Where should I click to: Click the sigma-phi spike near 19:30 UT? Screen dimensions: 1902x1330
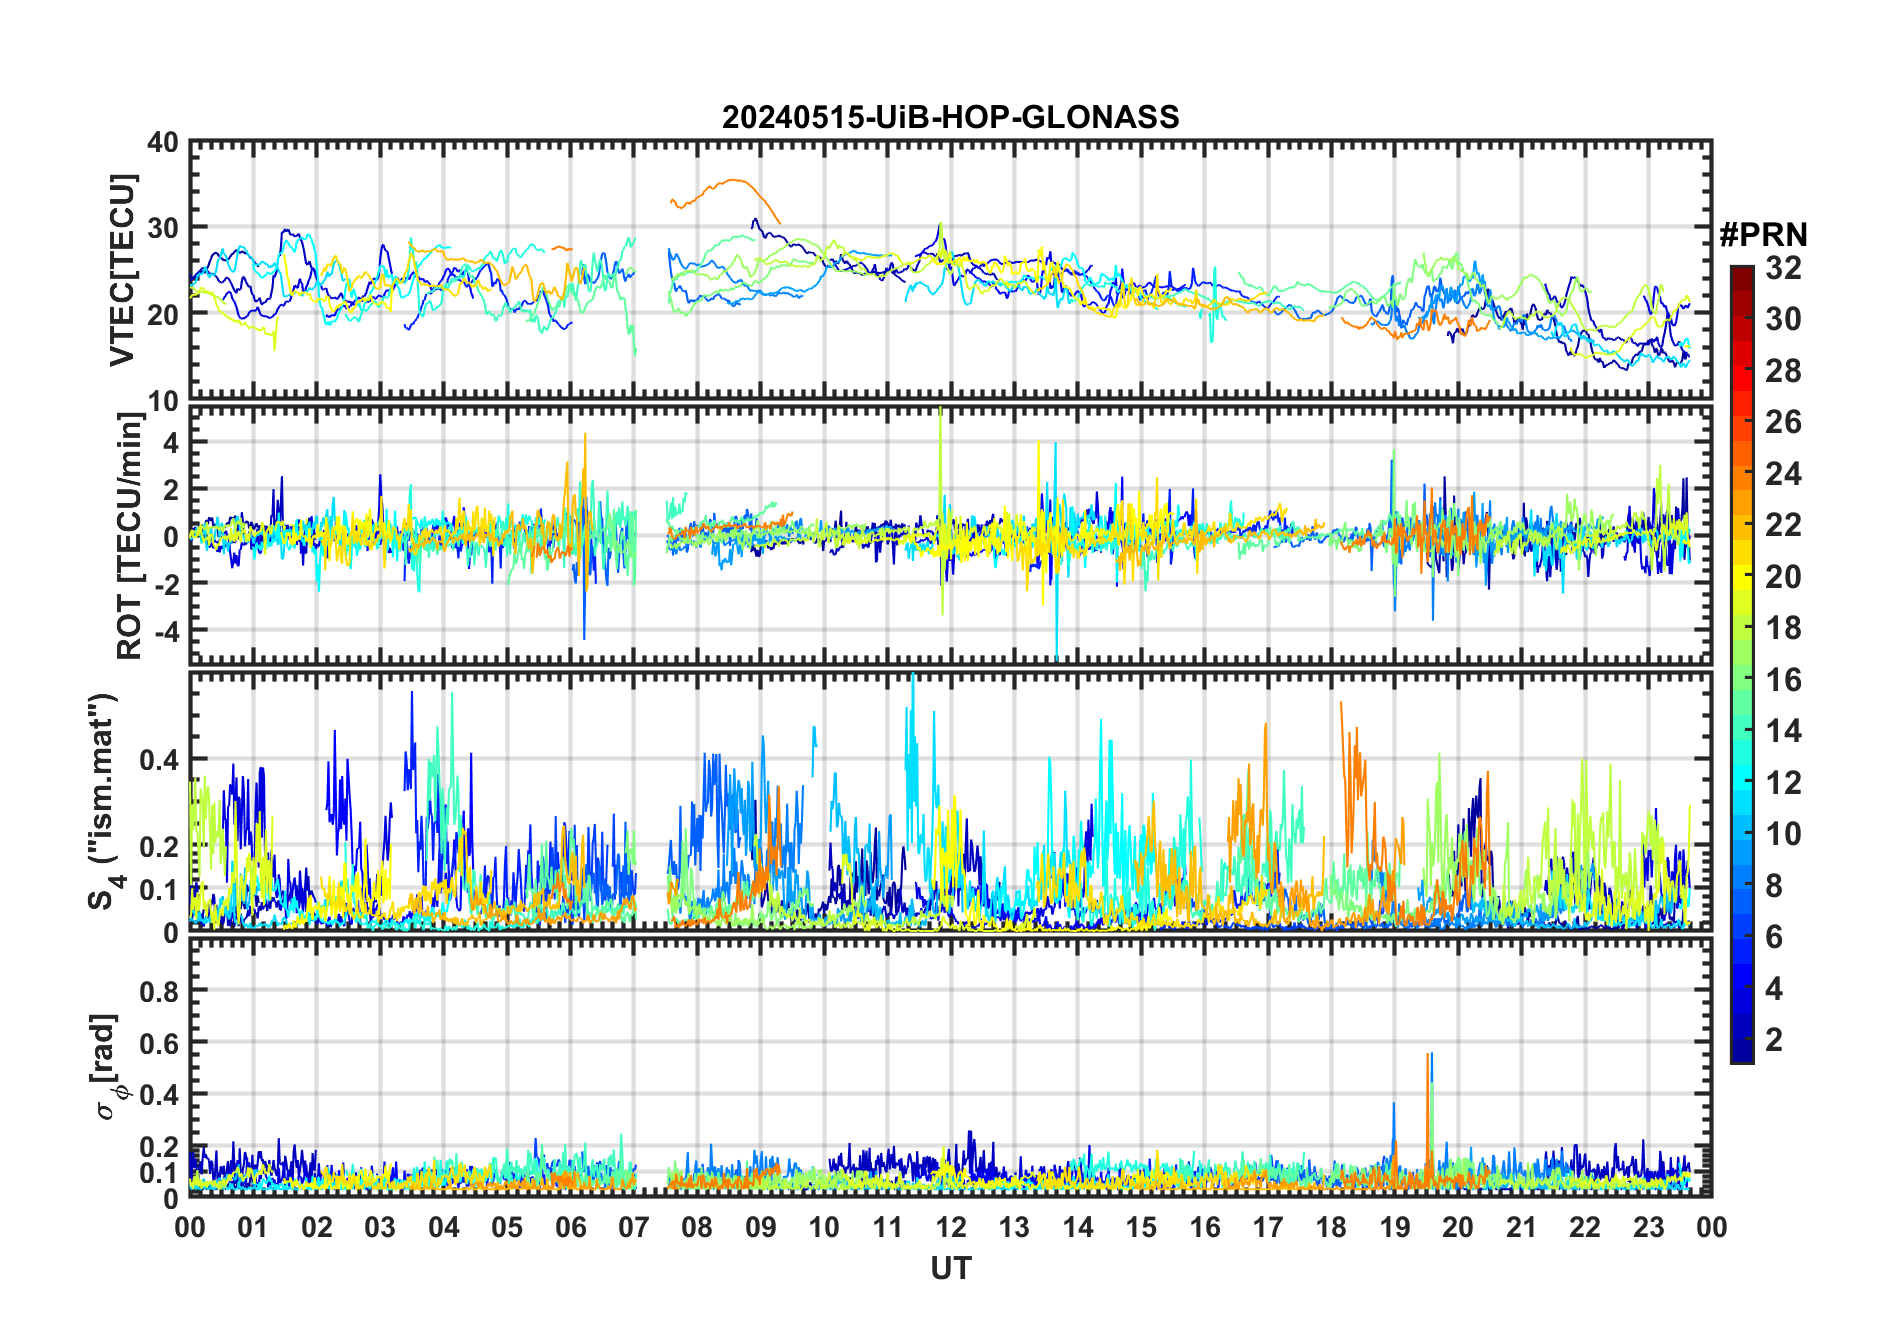1429,1118
